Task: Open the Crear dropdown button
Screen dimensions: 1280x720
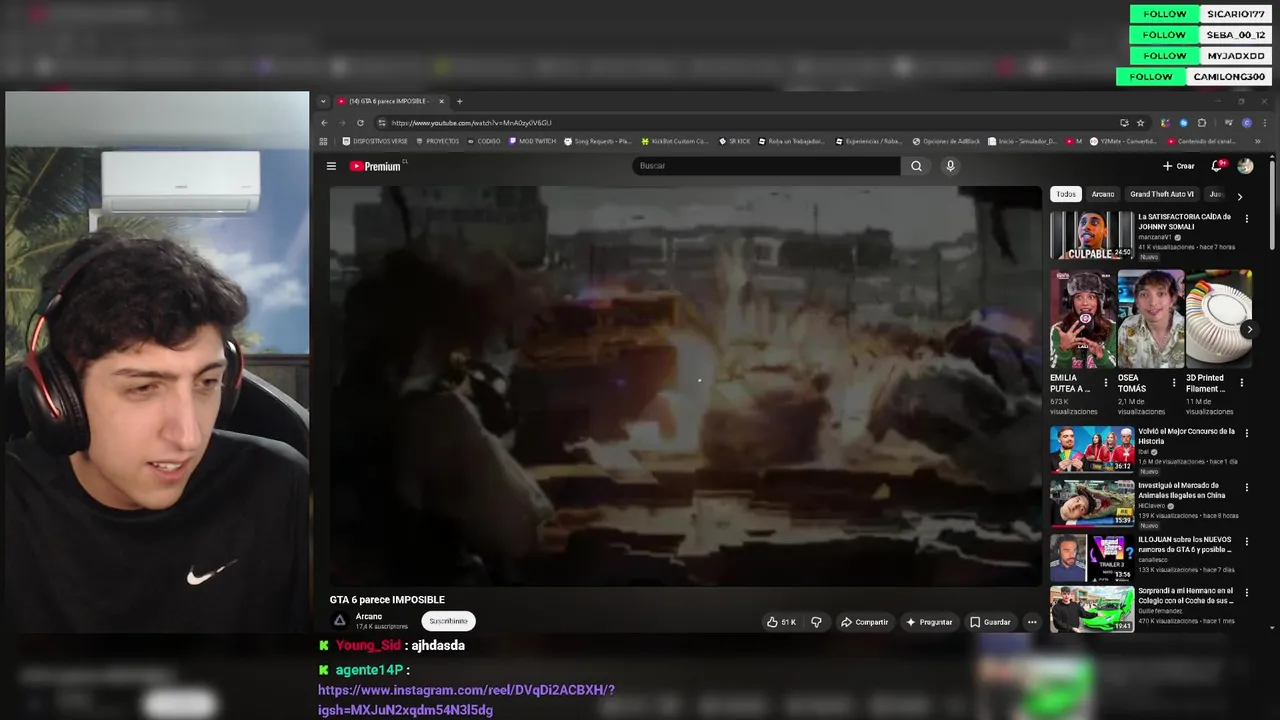Action: [x=1179, y=166]
